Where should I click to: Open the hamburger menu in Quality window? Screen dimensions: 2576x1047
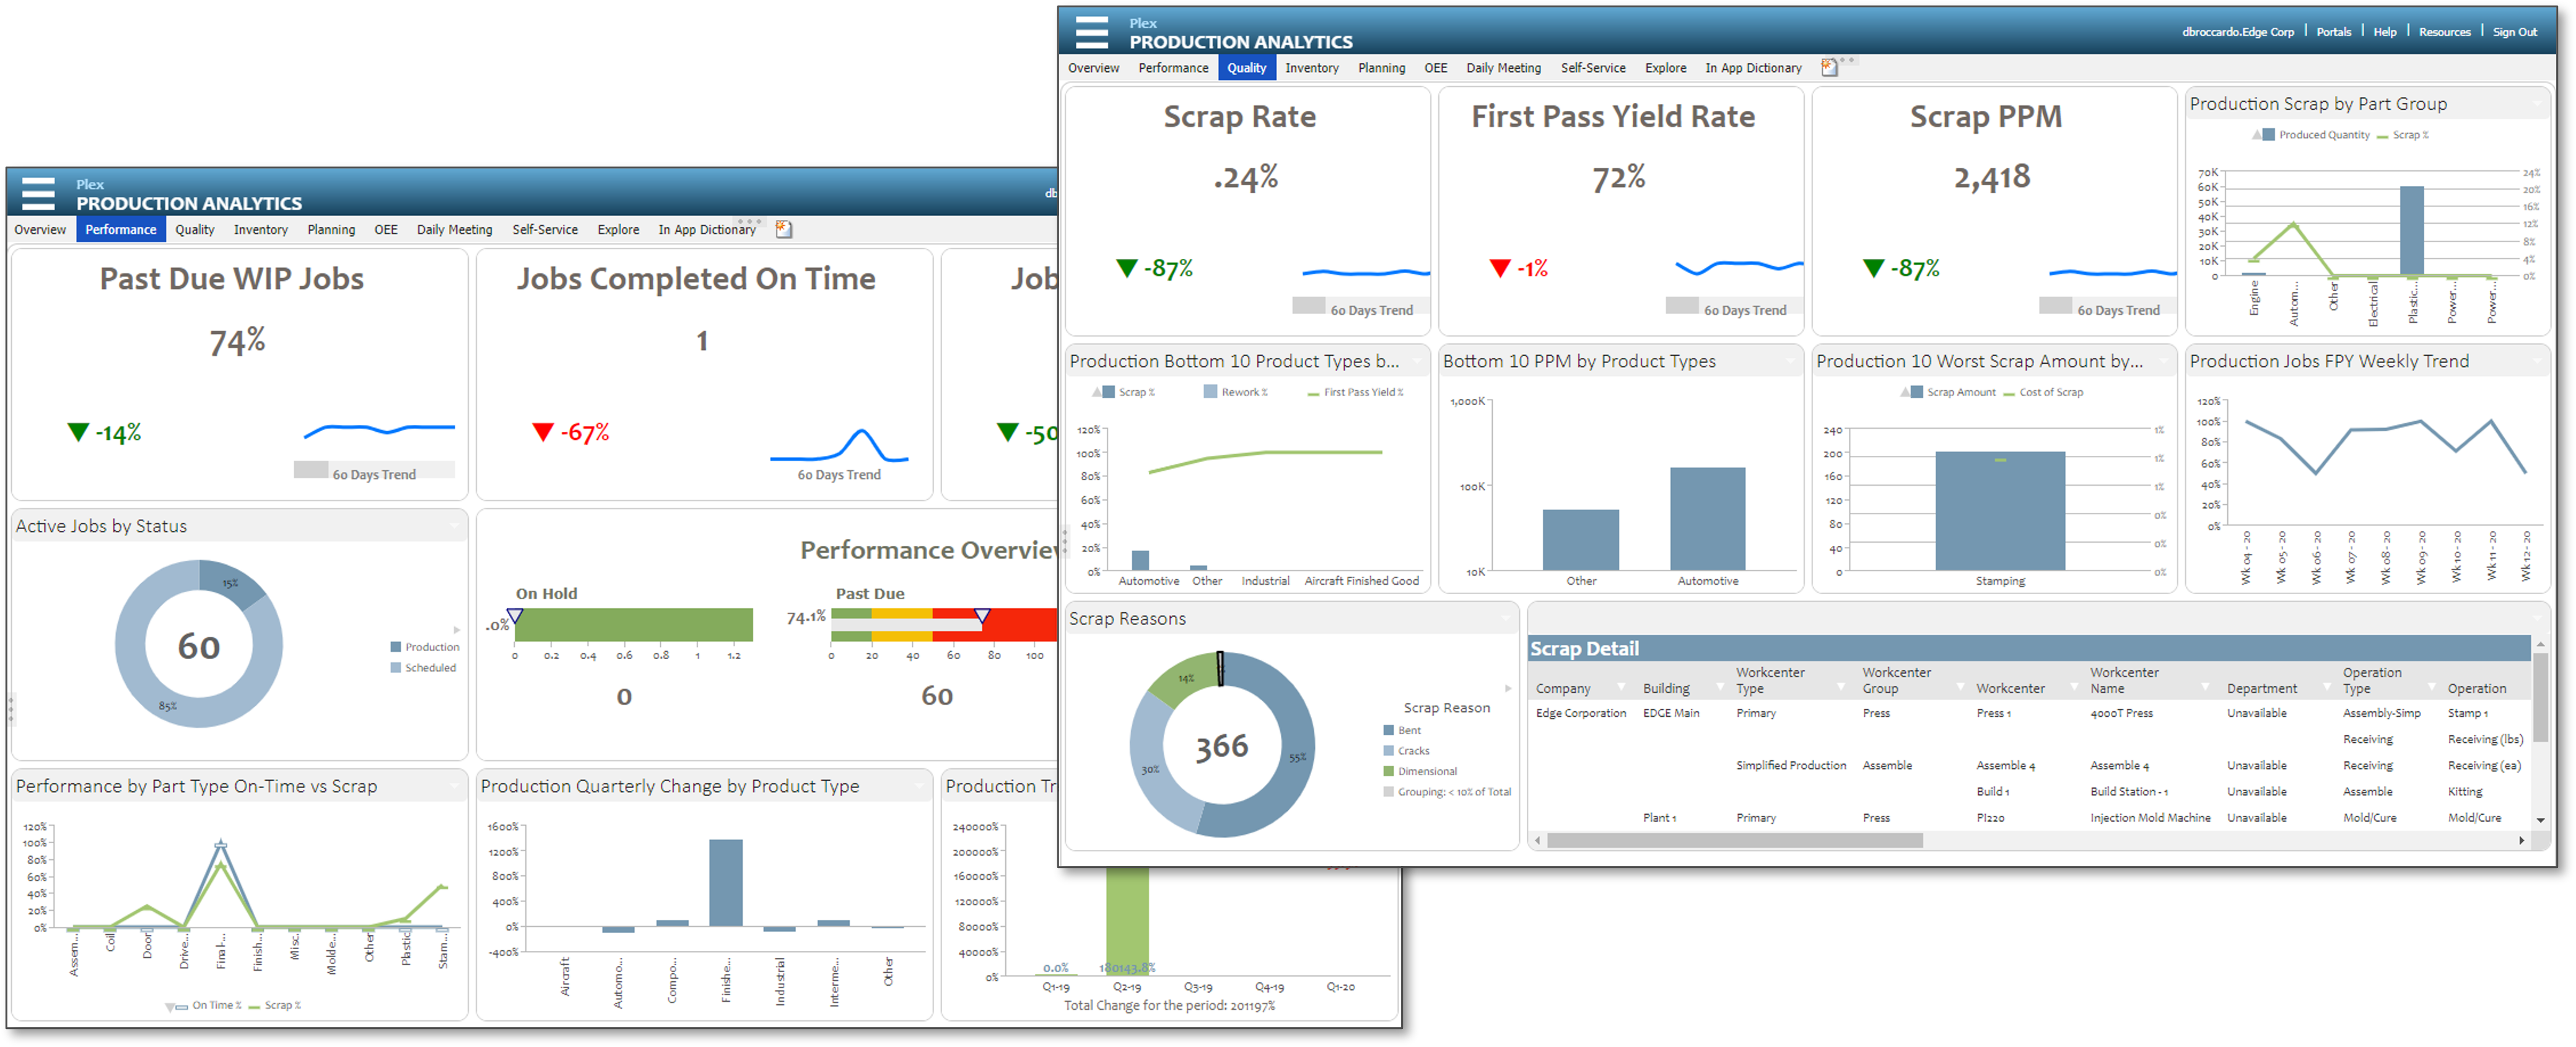click(x=1091, y=32)
